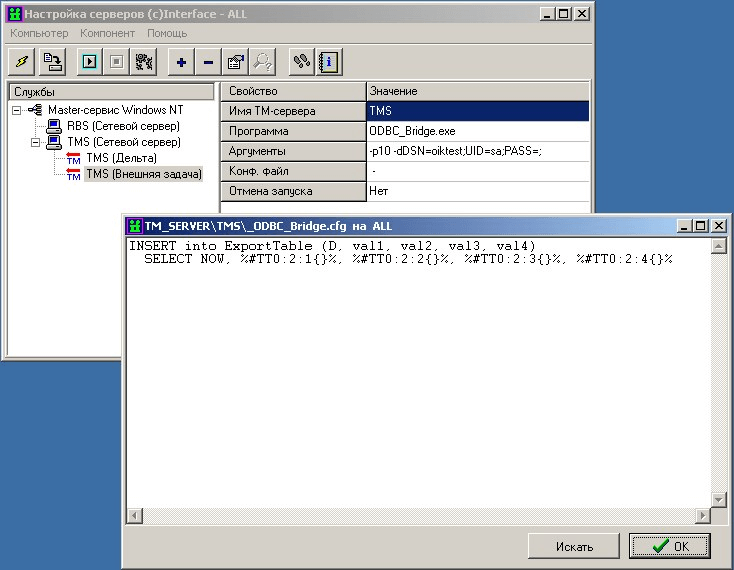The height and width of the screenshot is (570, 734).
Task: Click the copy configuration toolbar icon
Action: (52, 62)
